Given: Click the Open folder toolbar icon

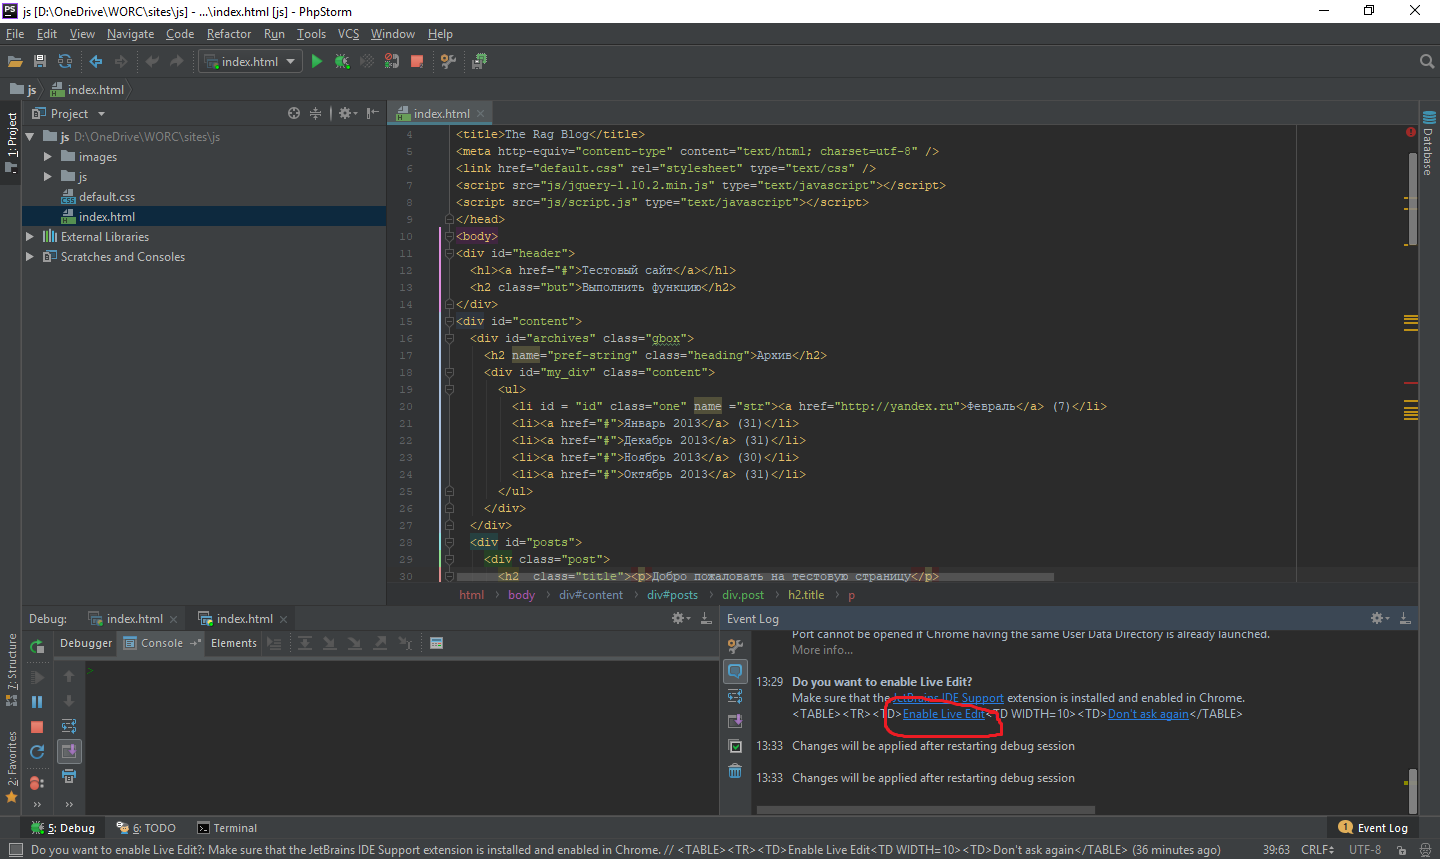Looking at the screenshot, I should (x=15, y=62).
